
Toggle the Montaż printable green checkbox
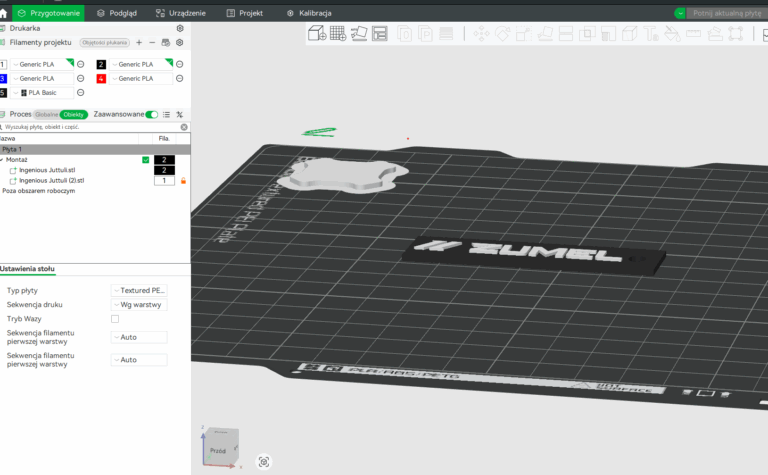[145, 160]
